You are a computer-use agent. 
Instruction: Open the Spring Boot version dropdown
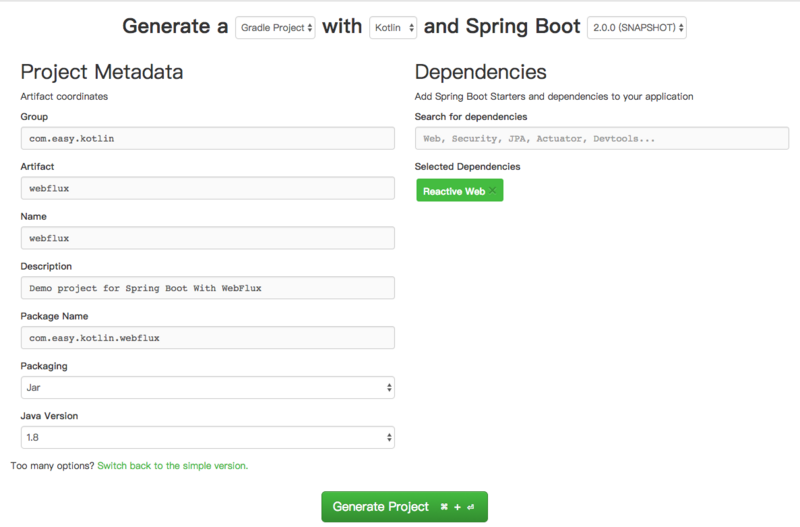pyautogui.click(x=637, y=28)
